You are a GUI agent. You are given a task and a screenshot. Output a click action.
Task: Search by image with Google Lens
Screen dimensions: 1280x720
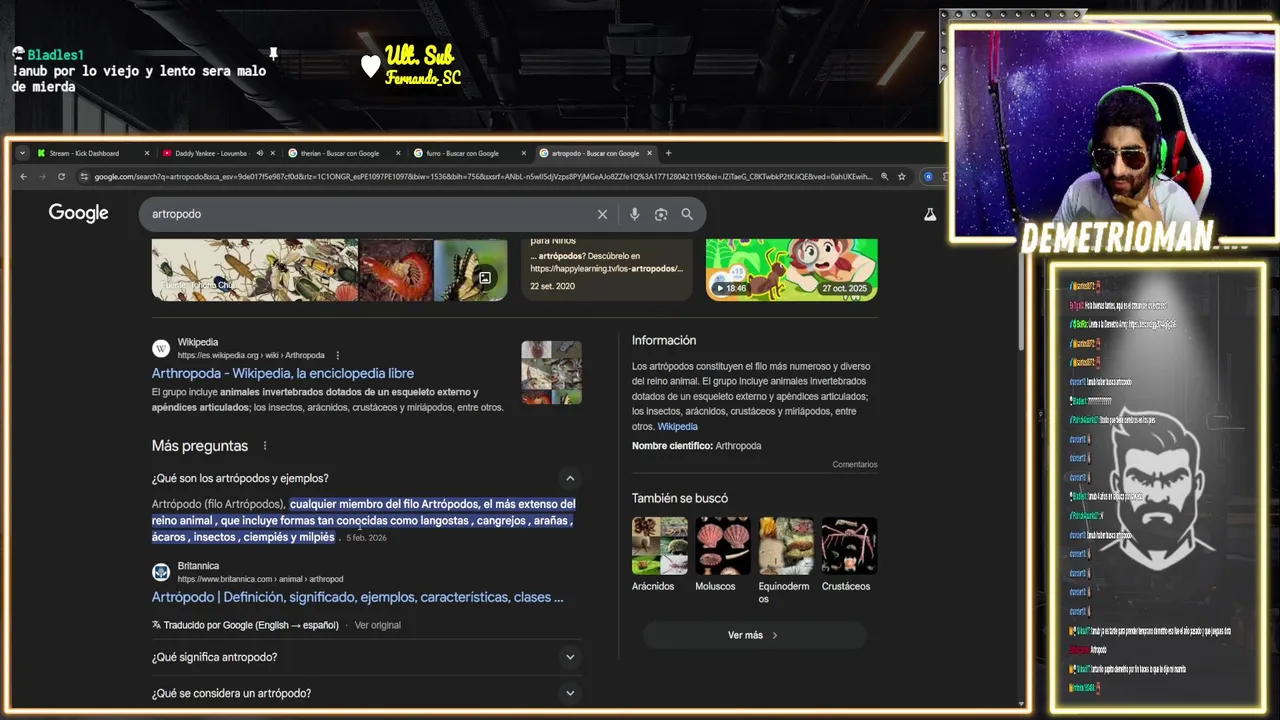(661, 214)
